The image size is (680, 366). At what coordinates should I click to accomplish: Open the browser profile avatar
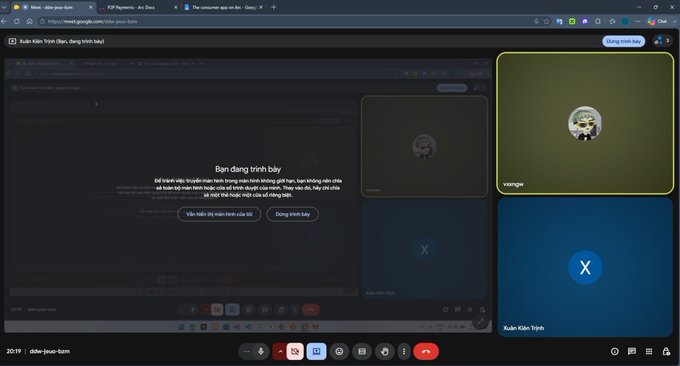click(625, 21)
